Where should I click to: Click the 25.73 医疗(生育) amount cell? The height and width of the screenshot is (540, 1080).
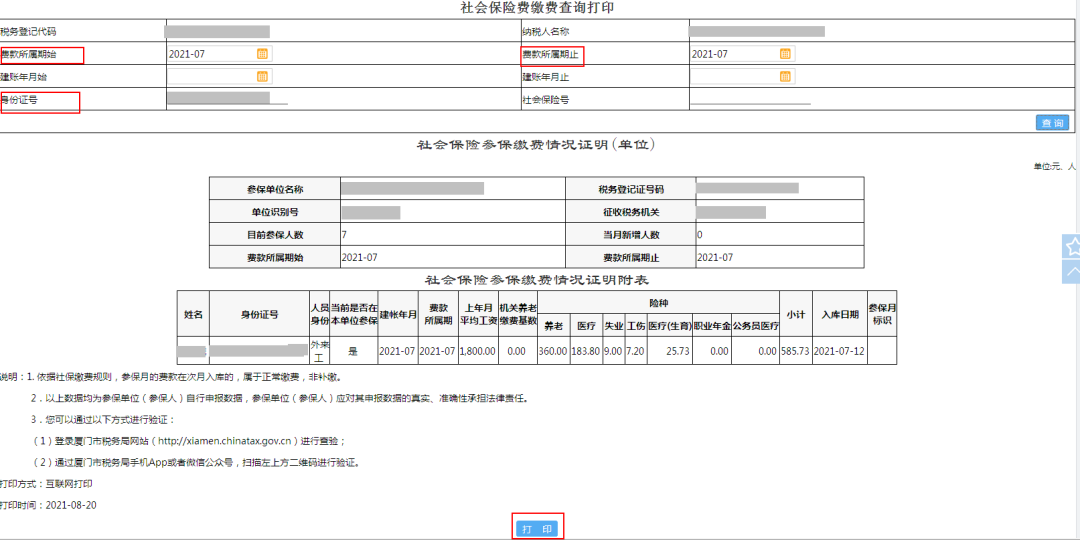click(x=669, y=351)
